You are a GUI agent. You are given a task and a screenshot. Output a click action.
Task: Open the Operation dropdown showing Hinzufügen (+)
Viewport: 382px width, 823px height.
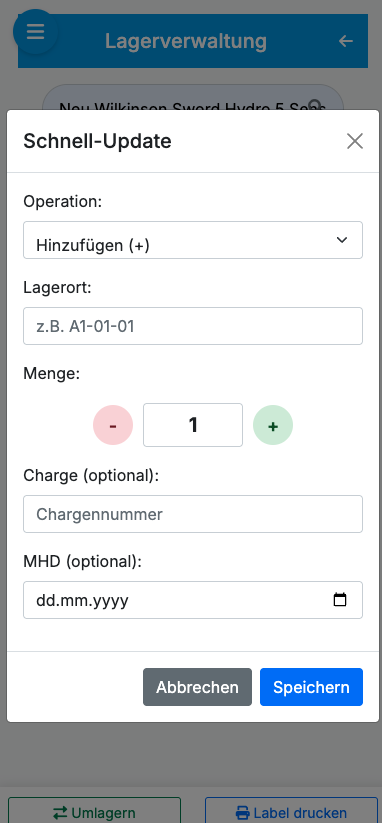[193, 240]
